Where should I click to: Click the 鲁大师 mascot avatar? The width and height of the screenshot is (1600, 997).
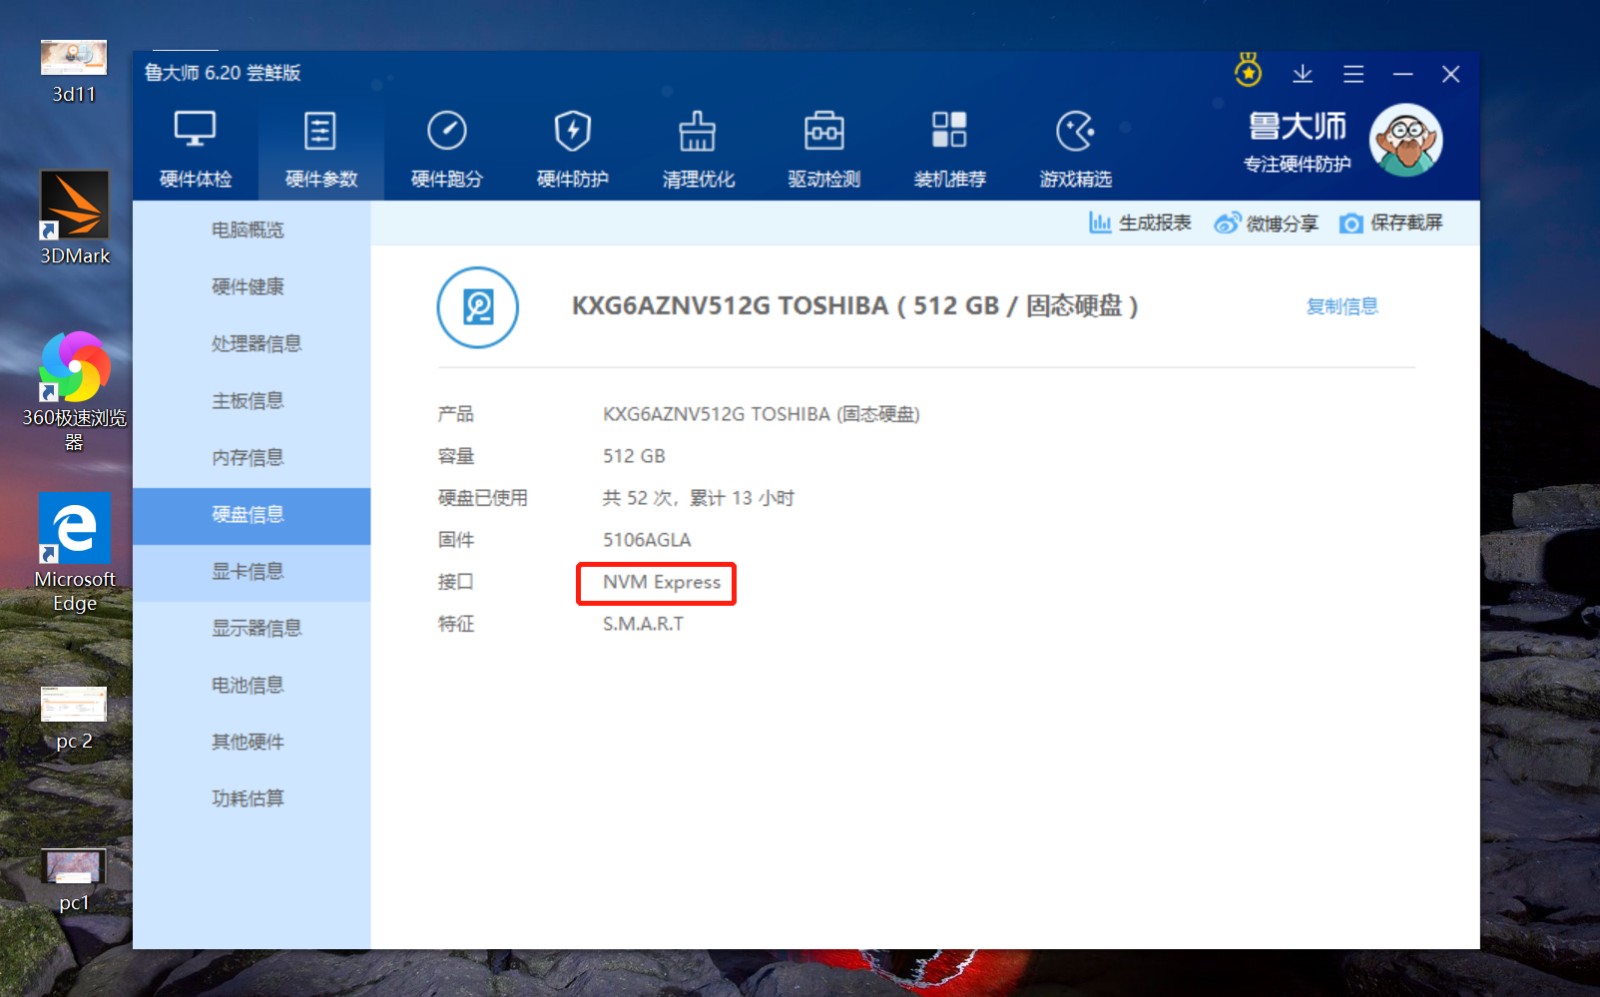click(x=1406, y=140)
